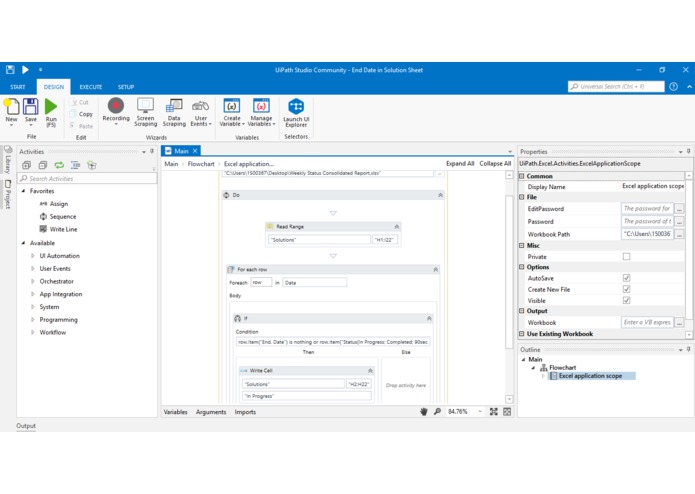
Task: Collapse the Options property section
Action: point(522,267)
